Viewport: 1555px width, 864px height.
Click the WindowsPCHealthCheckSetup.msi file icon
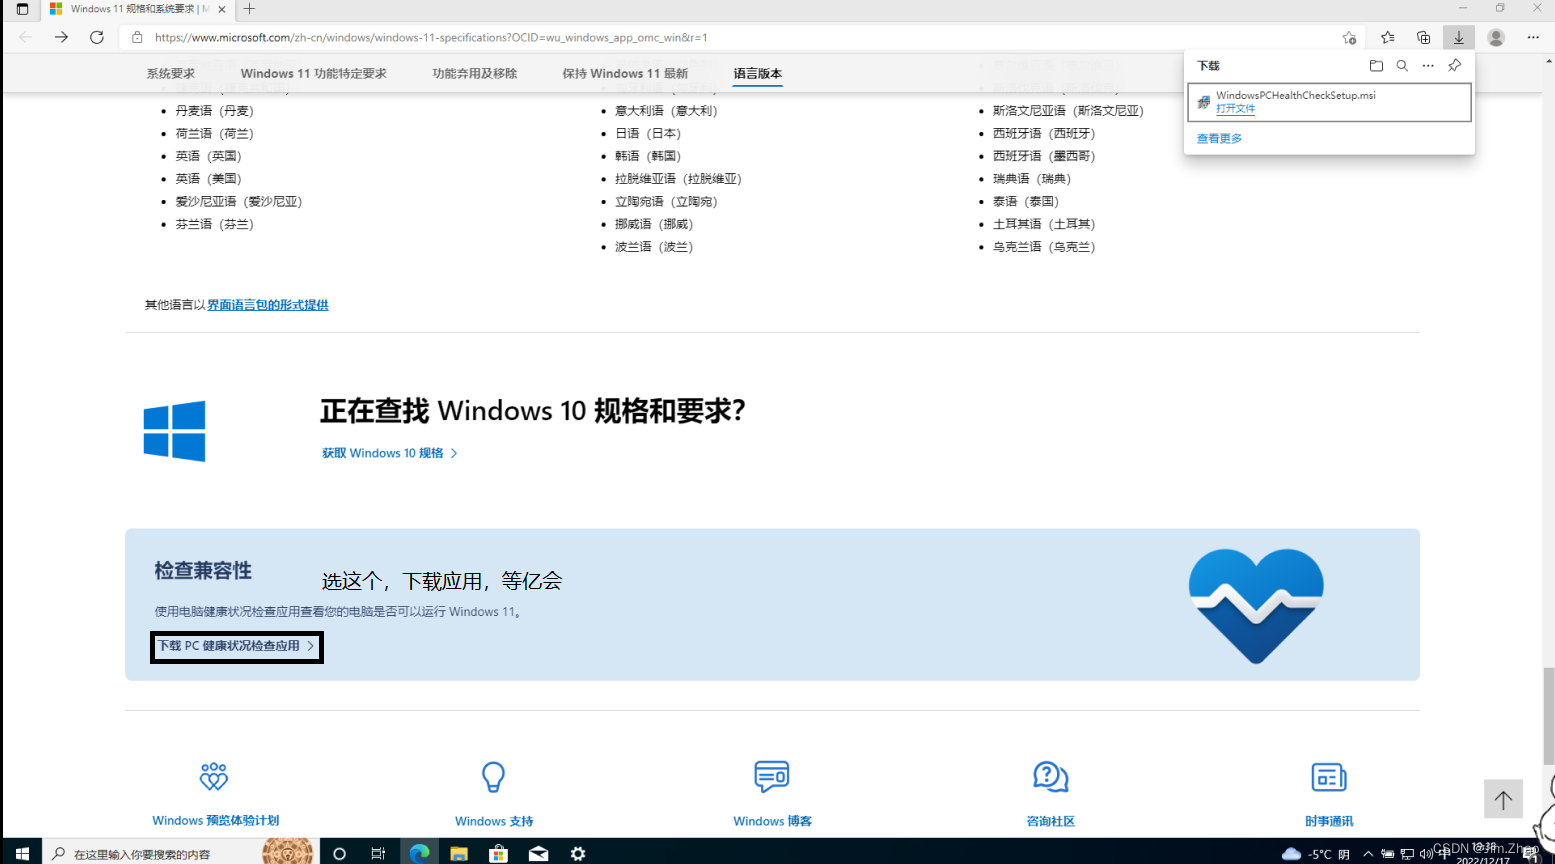pyautogui.click(x=1203, y=102)
